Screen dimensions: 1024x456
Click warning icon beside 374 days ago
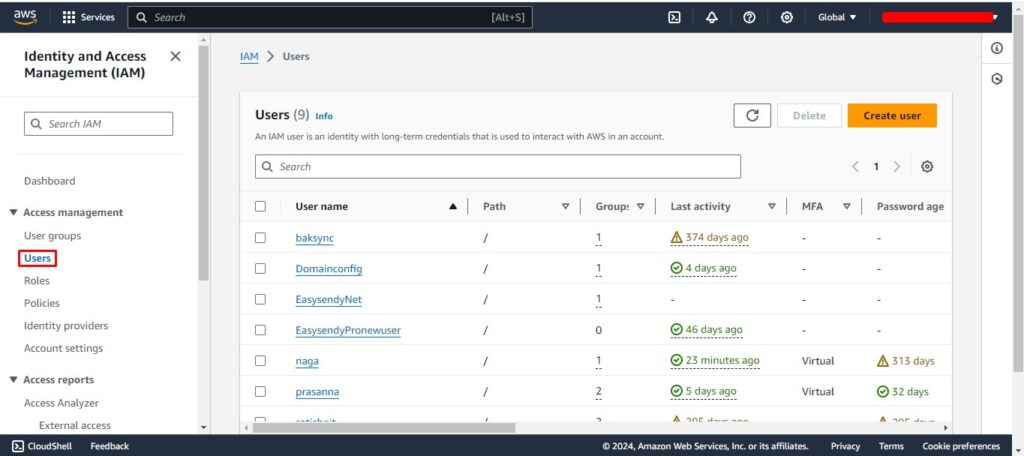(x=677, y=238)
